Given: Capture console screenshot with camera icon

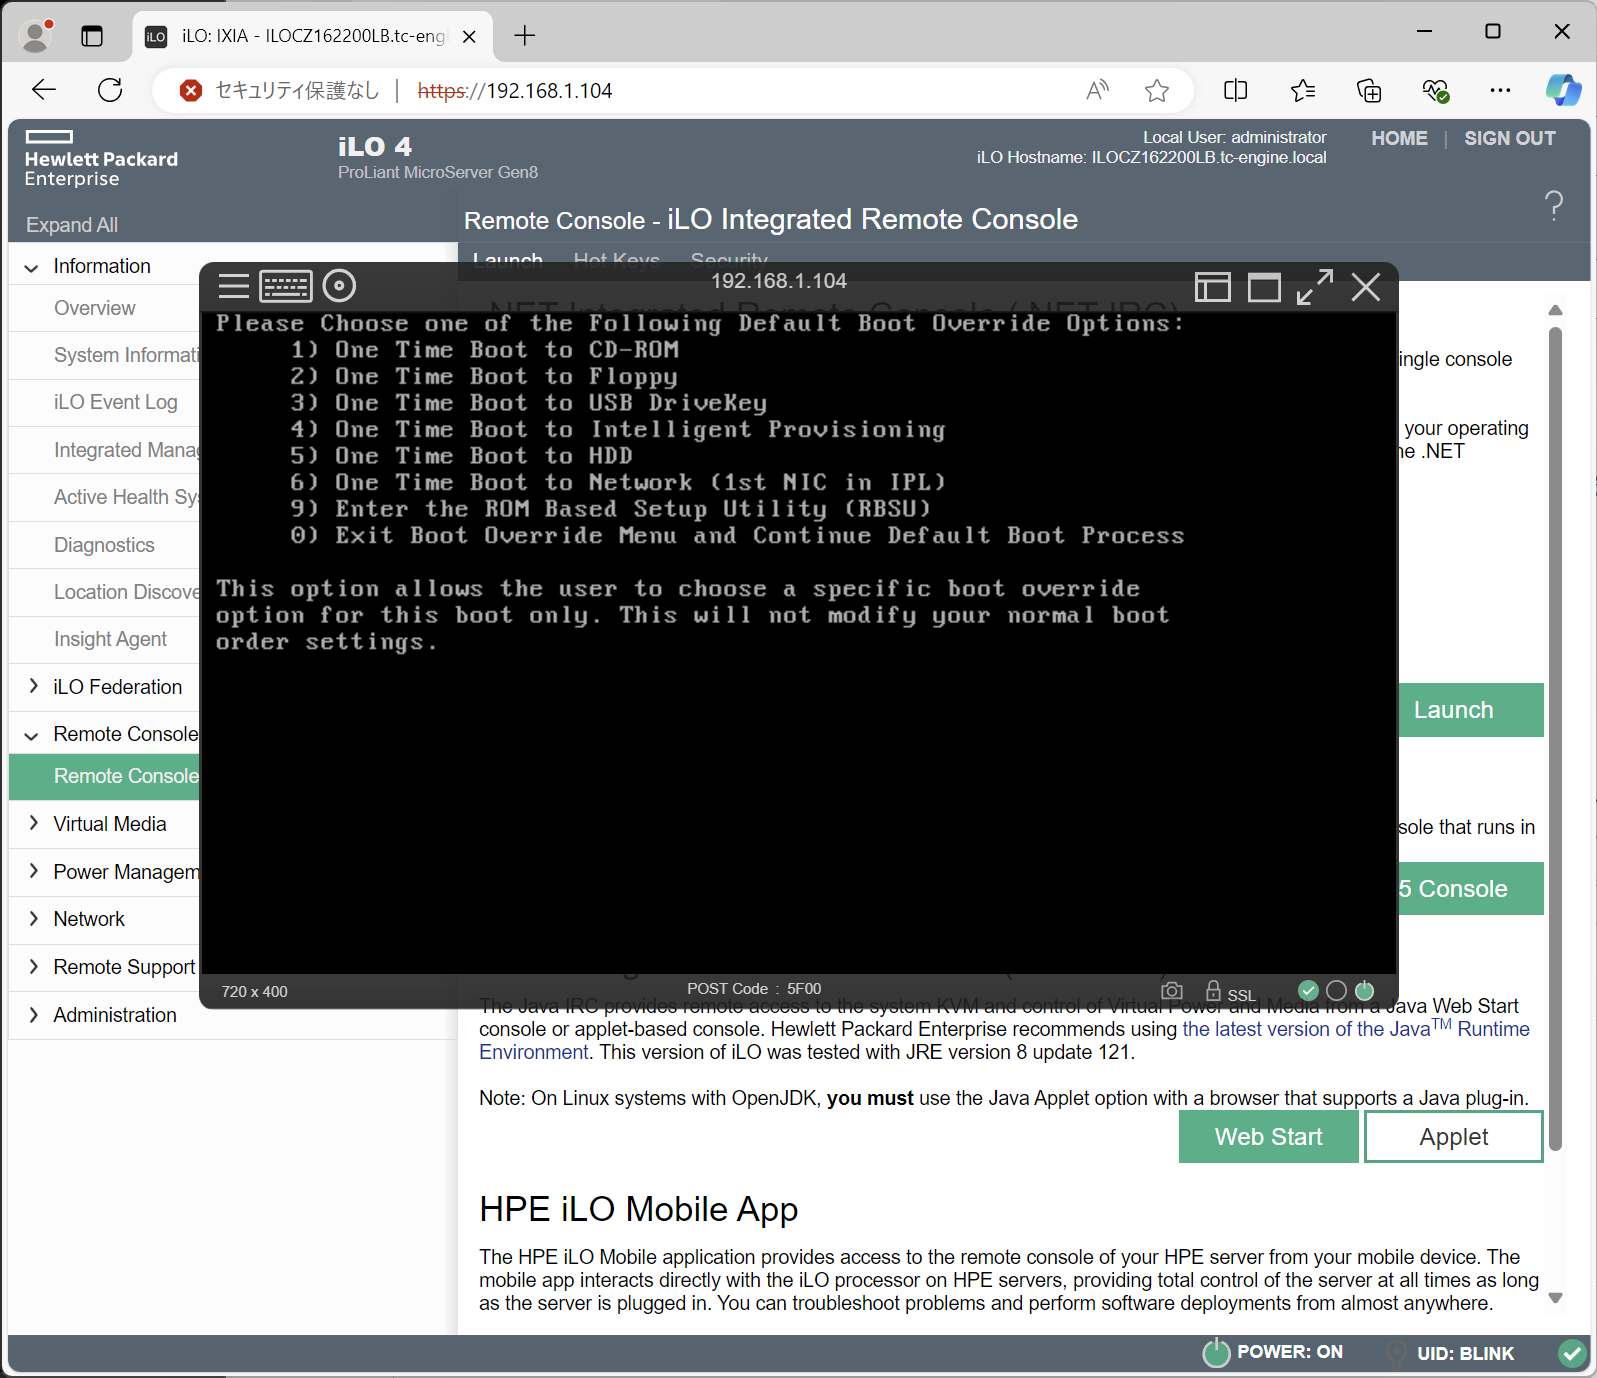Looking at the screenshot, I should pyautogui.click(x=1172, y=991).
